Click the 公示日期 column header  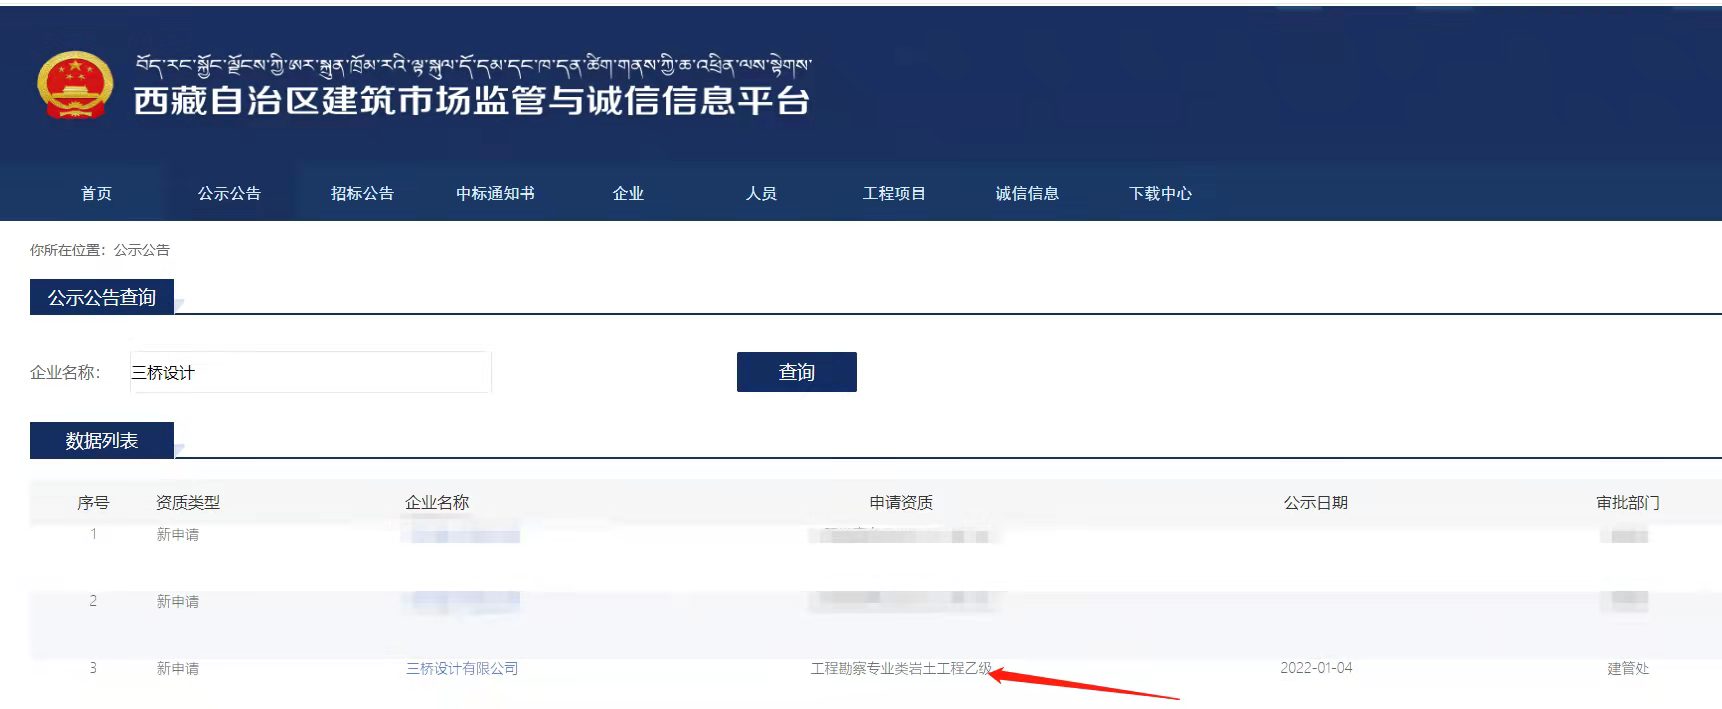(x=1315, y=503)
